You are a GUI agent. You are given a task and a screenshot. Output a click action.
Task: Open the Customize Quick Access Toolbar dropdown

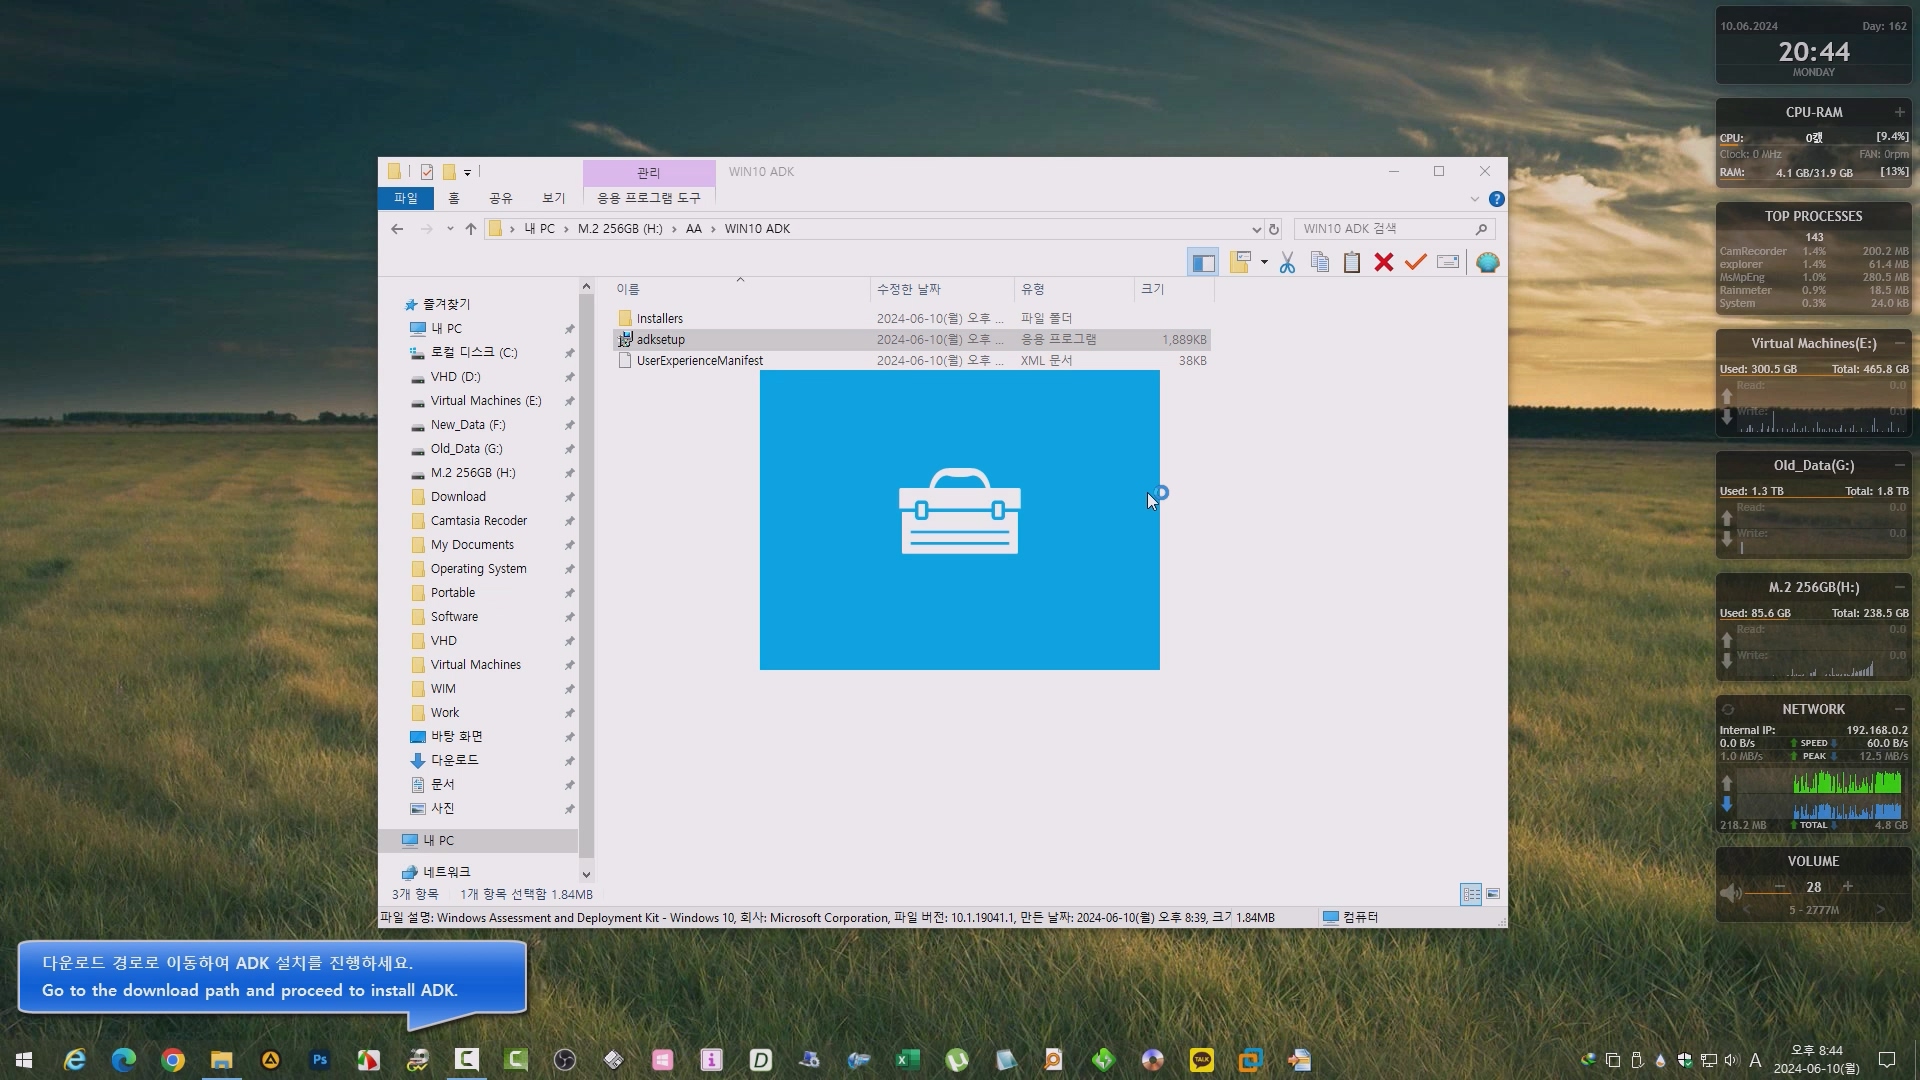click(x=467, y=173)
